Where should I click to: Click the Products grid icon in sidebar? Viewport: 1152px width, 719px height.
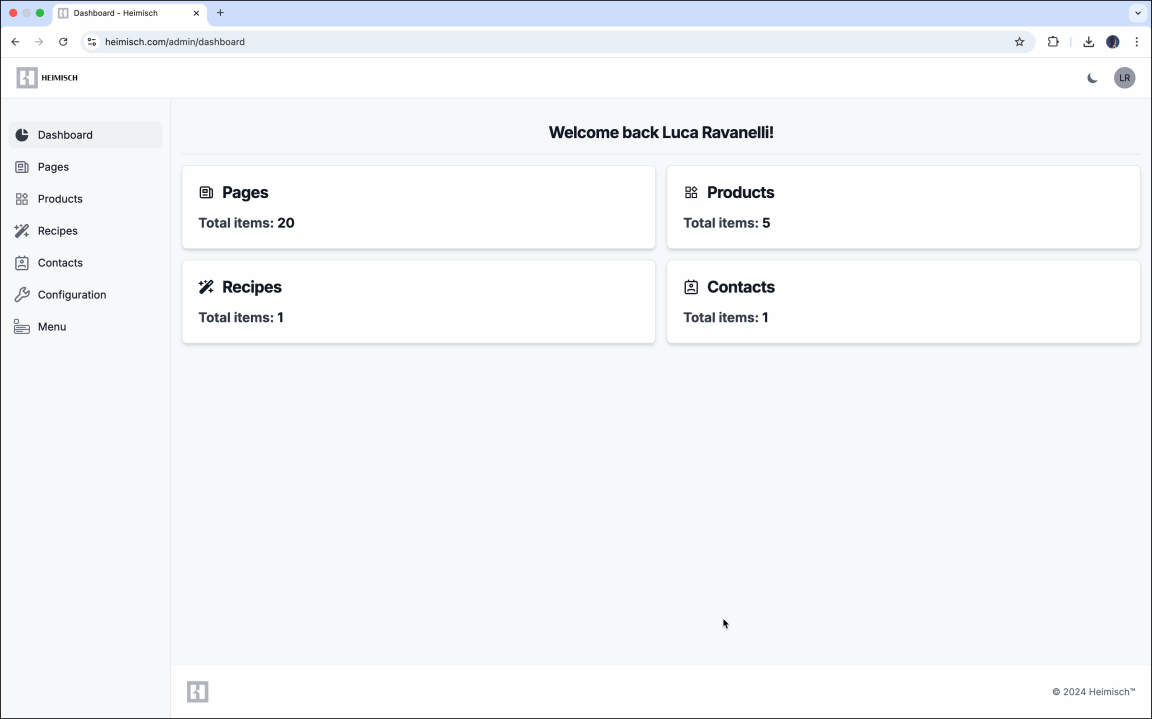point(22,199)
